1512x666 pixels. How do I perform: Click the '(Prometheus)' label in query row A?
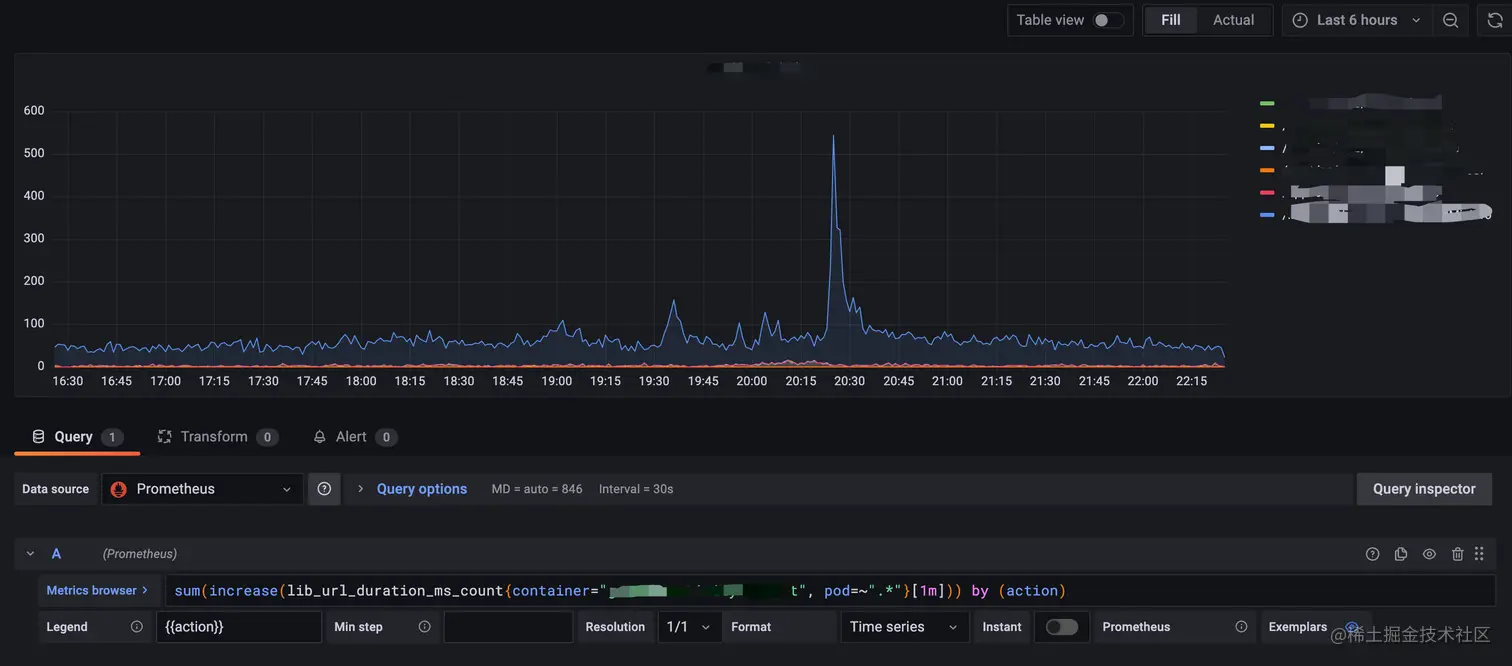pos(140,554)
